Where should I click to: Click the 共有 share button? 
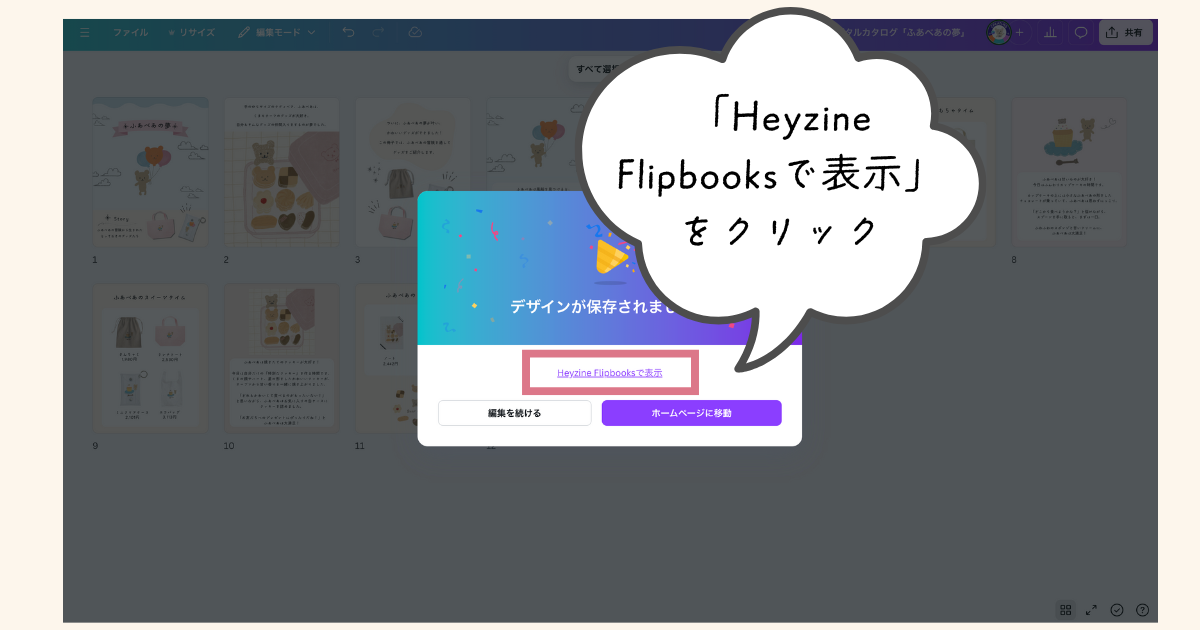(x=1126, y=32)
